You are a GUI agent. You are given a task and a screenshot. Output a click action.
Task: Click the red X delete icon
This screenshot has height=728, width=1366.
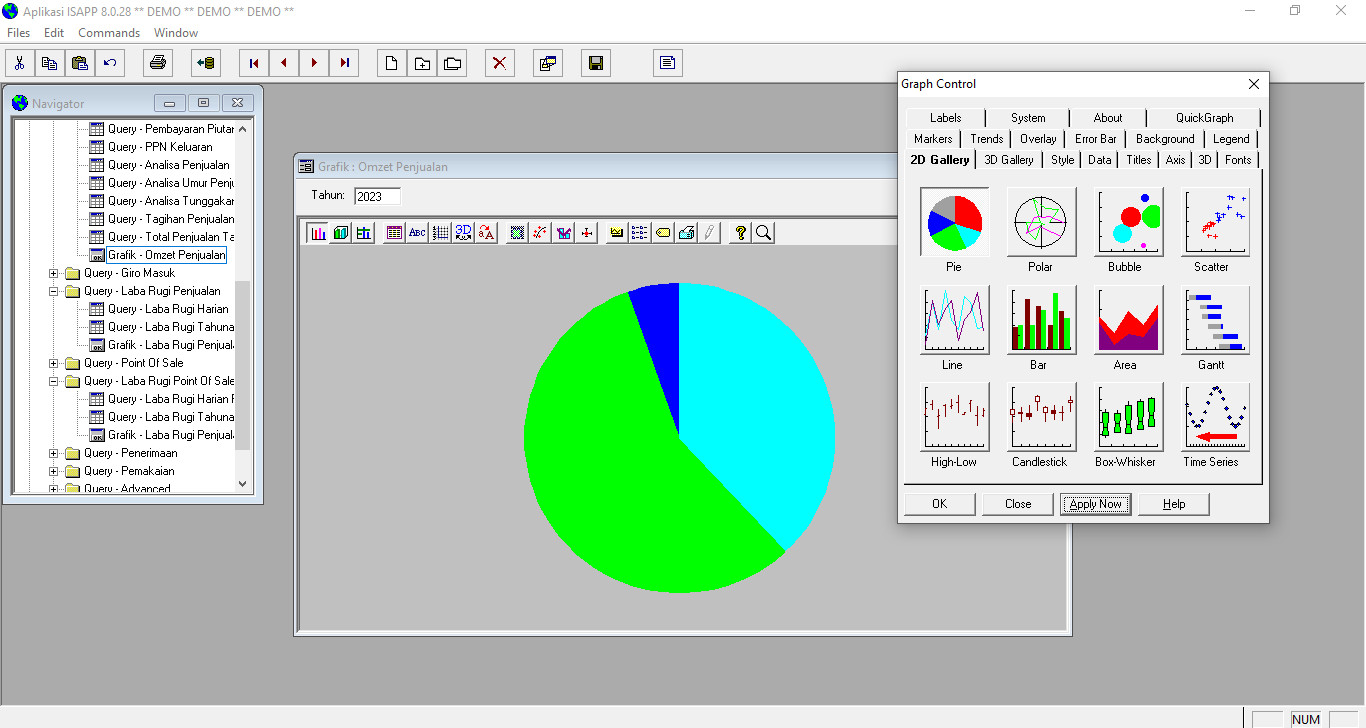(x=500, y=64)
